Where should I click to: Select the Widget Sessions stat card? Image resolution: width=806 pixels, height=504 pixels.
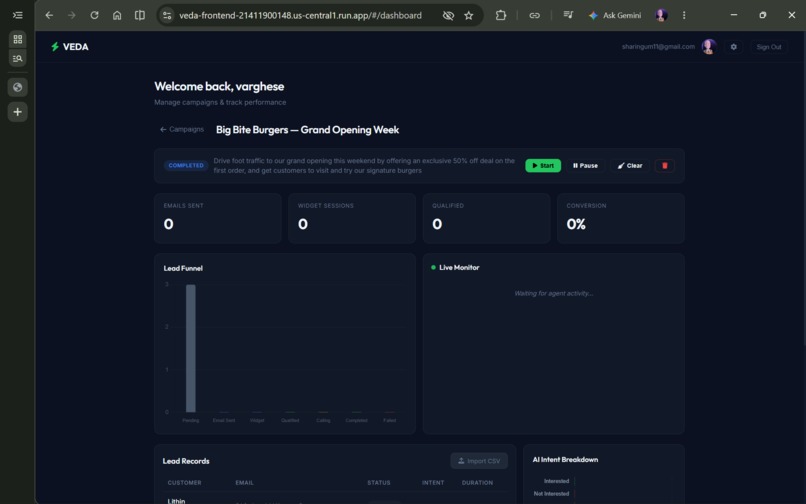pyautogui.click(x=352, y=218)
